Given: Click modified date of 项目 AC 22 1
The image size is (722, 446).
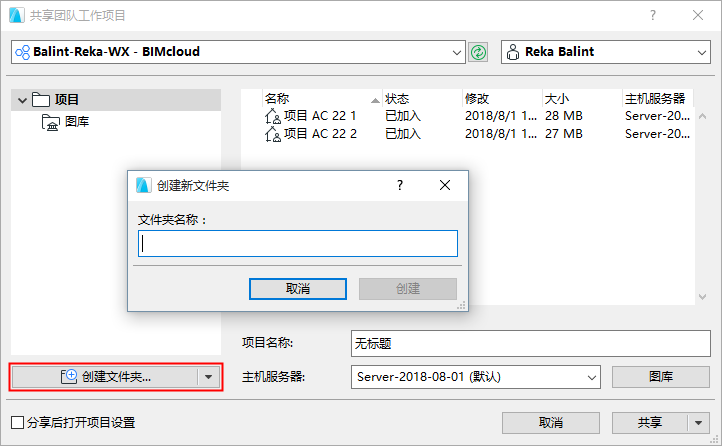Looking at the screenshot, I should 501,116.
